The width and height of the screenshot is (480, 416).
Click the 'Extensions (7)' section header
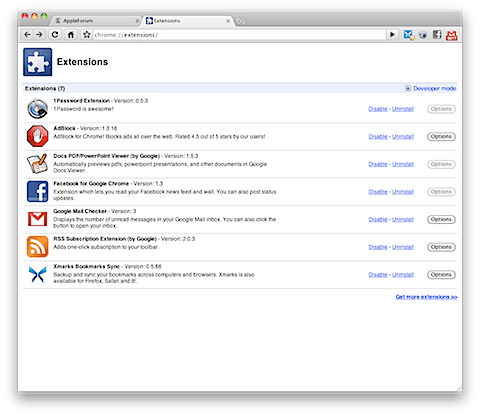45,88
